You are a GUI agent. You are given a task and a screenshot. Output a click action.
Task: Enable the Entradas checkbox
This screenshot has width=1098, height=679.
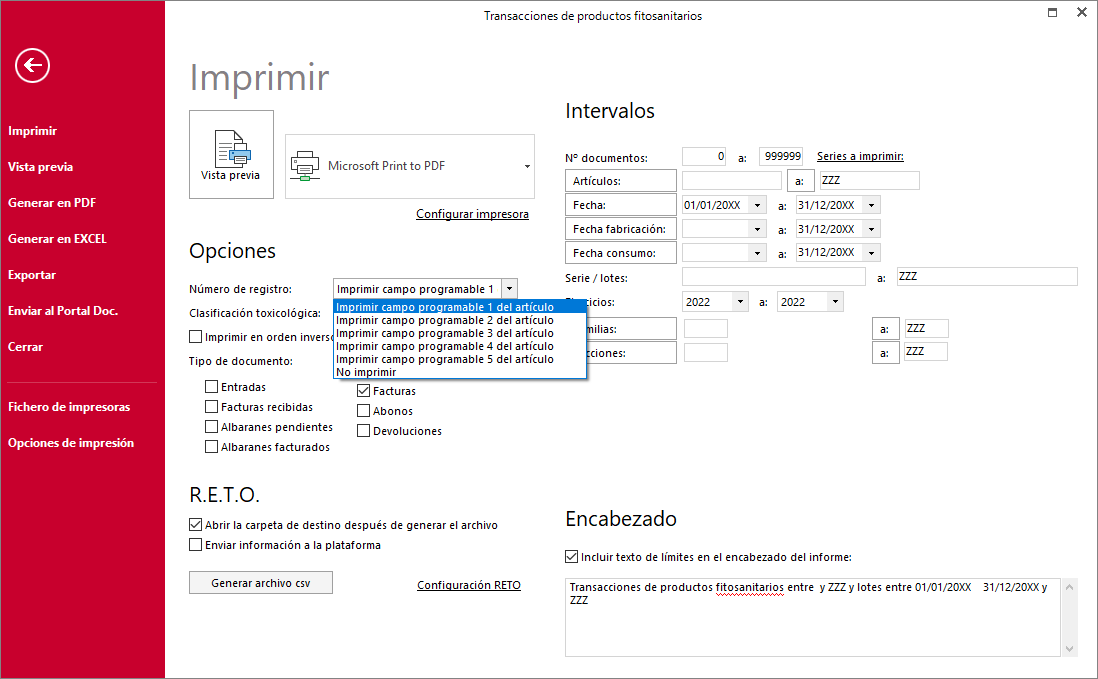211,386
